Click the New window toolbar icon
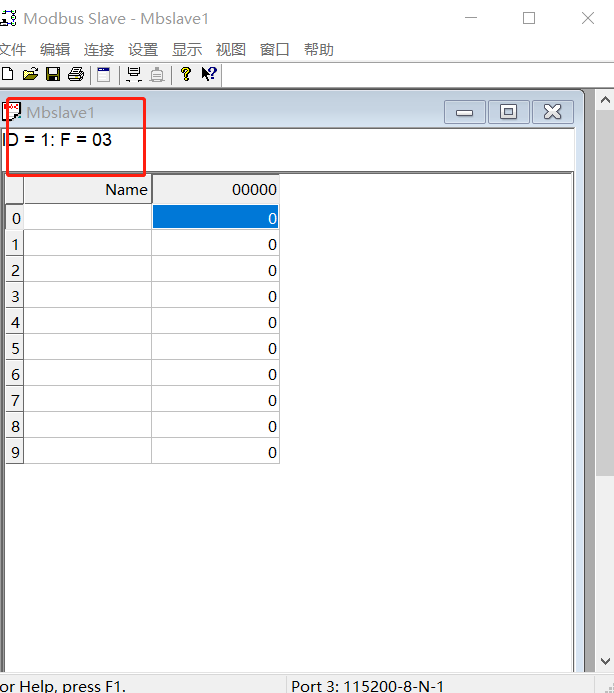Screen dimensions: 614x693 click(103, 74)
